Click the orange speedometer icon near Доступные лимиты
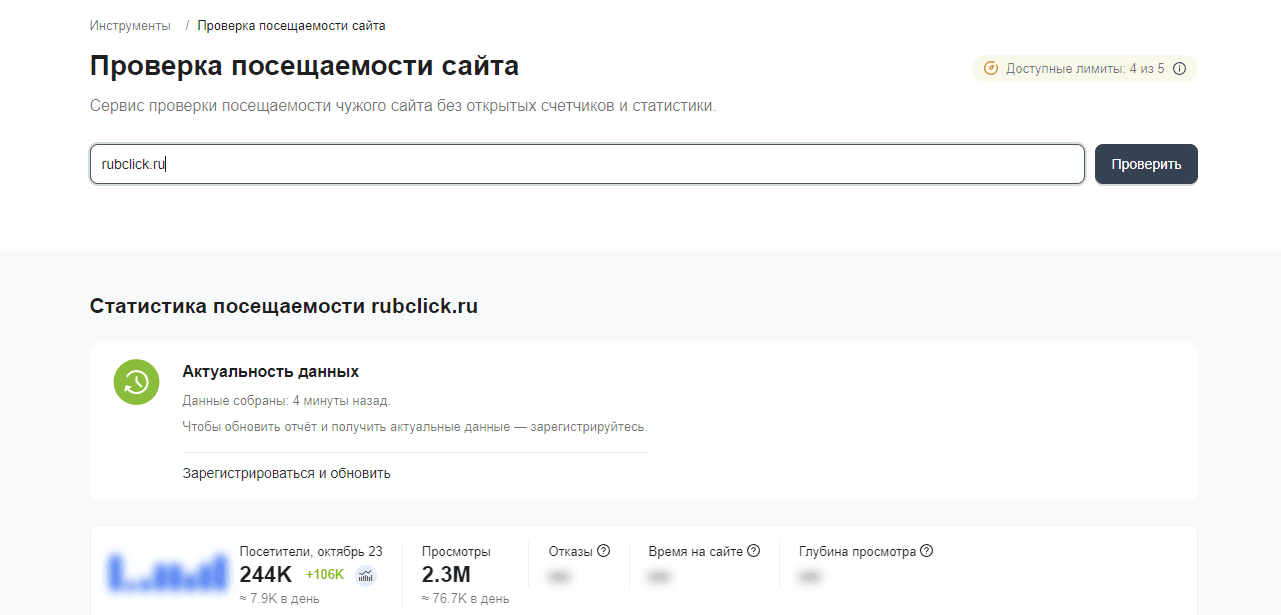 (x=991, y=68)
